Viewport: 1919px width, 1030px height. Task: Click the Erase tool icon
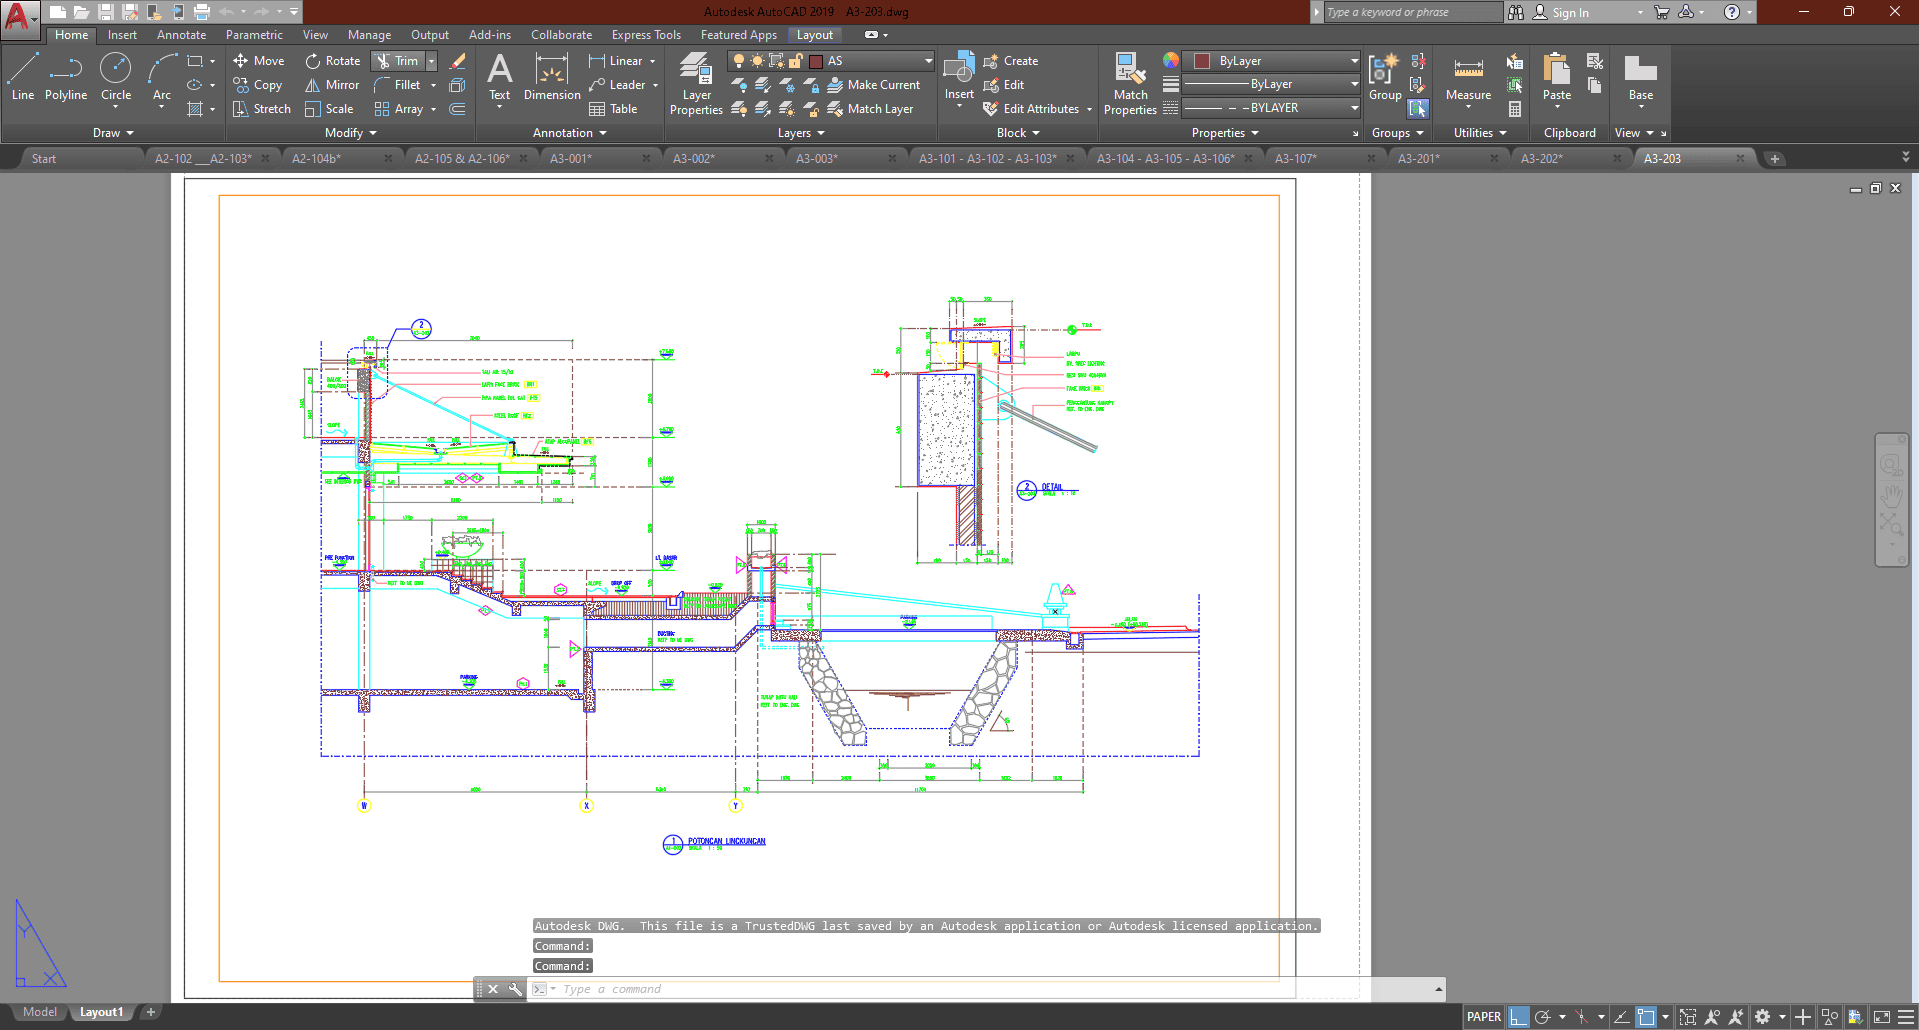(458, 61)
